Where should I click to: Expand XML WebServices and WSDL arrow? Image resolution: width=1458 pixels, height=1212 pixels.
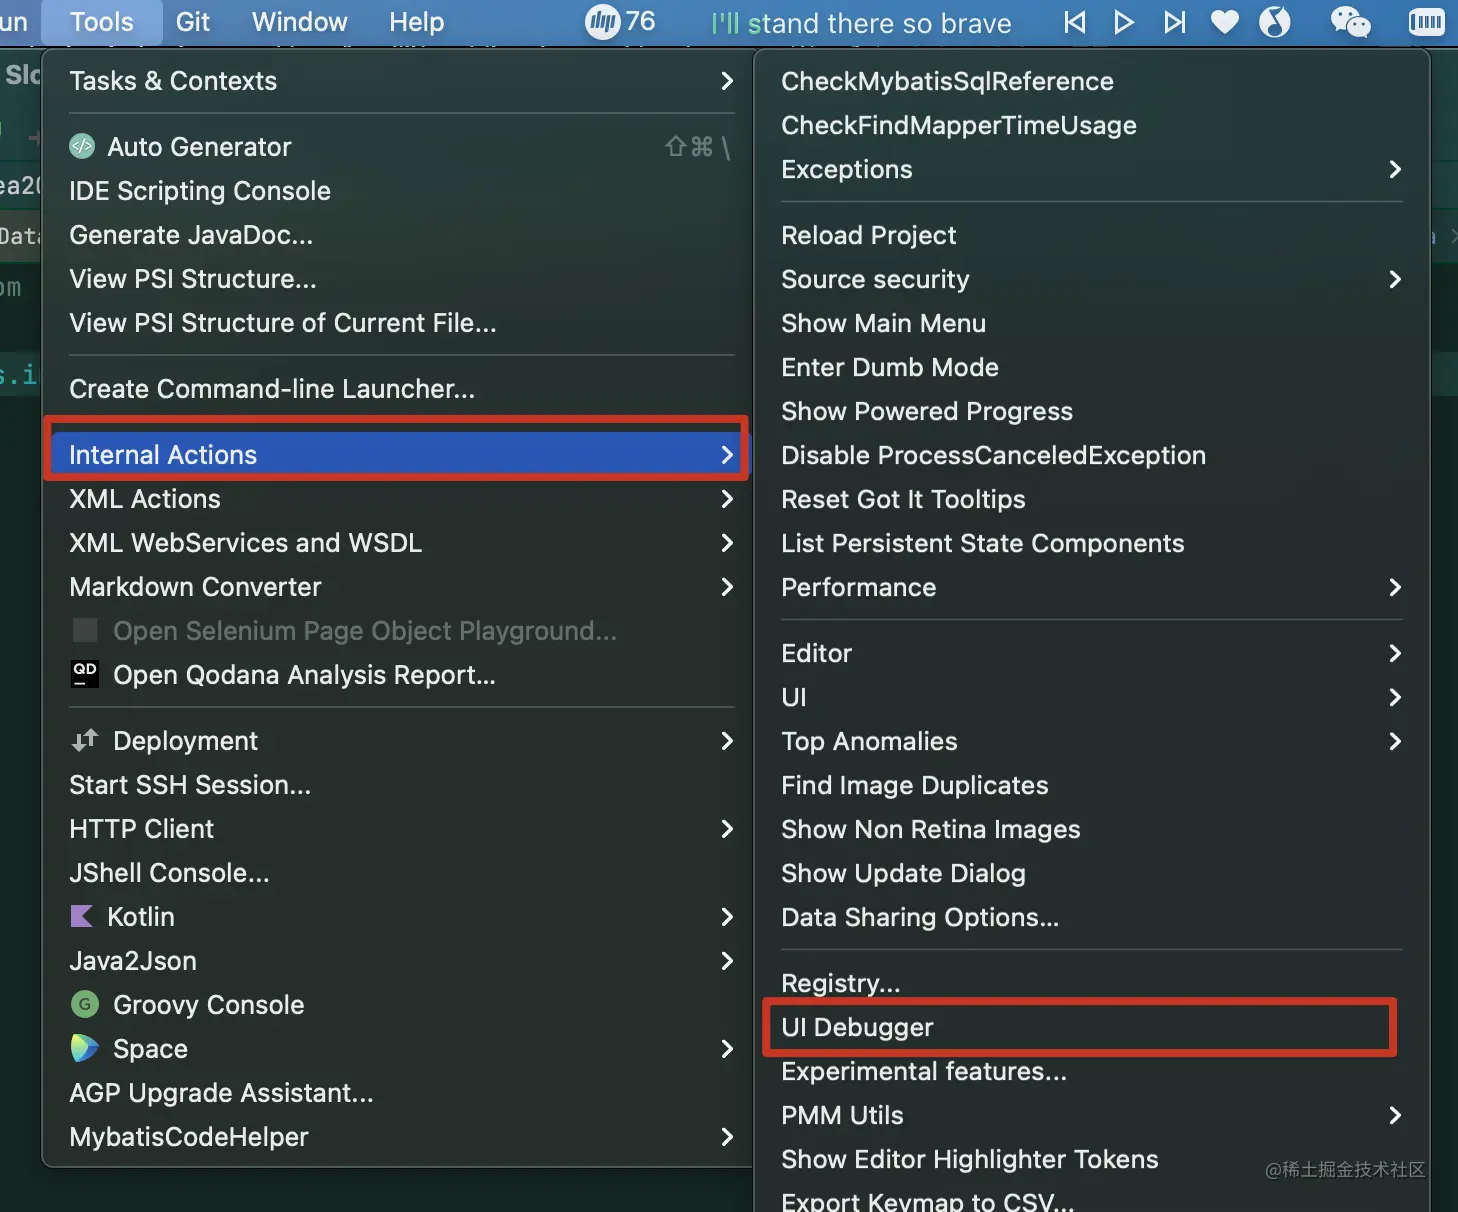coord(727,543)
